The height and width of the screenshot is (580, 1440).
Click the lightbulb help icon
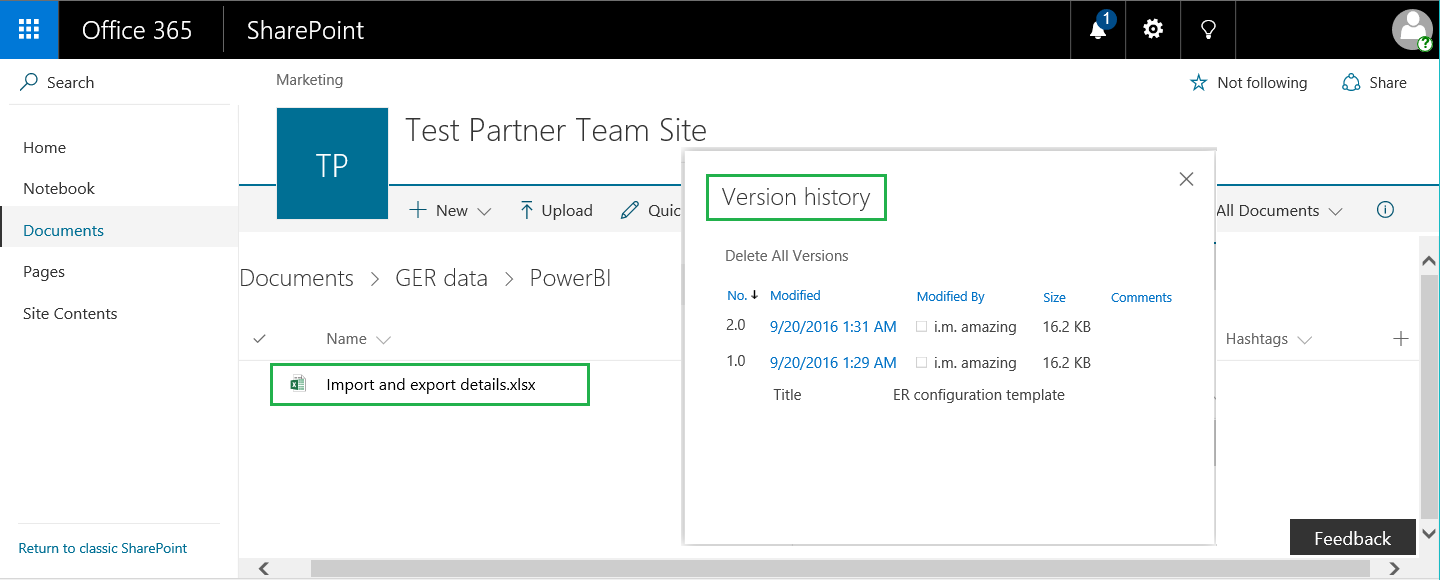click(x=1208, y=30)
